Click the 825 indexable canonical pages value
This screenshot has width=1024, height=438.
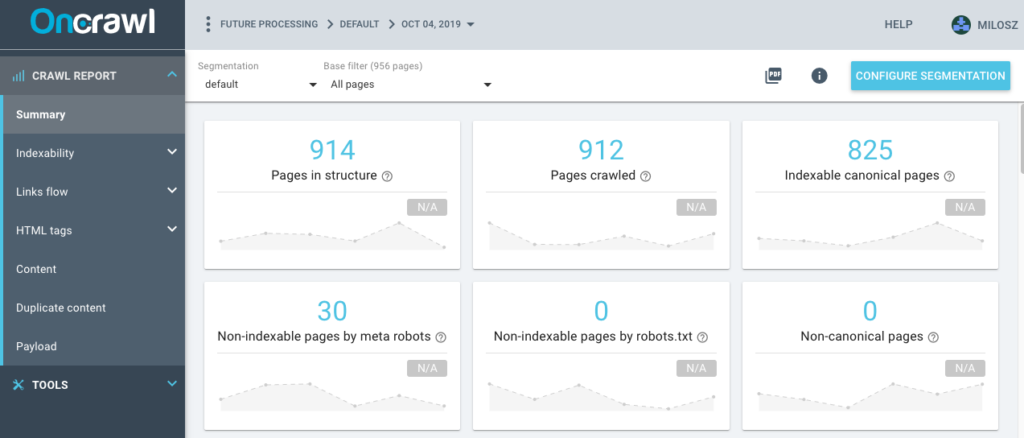point(870,150)
